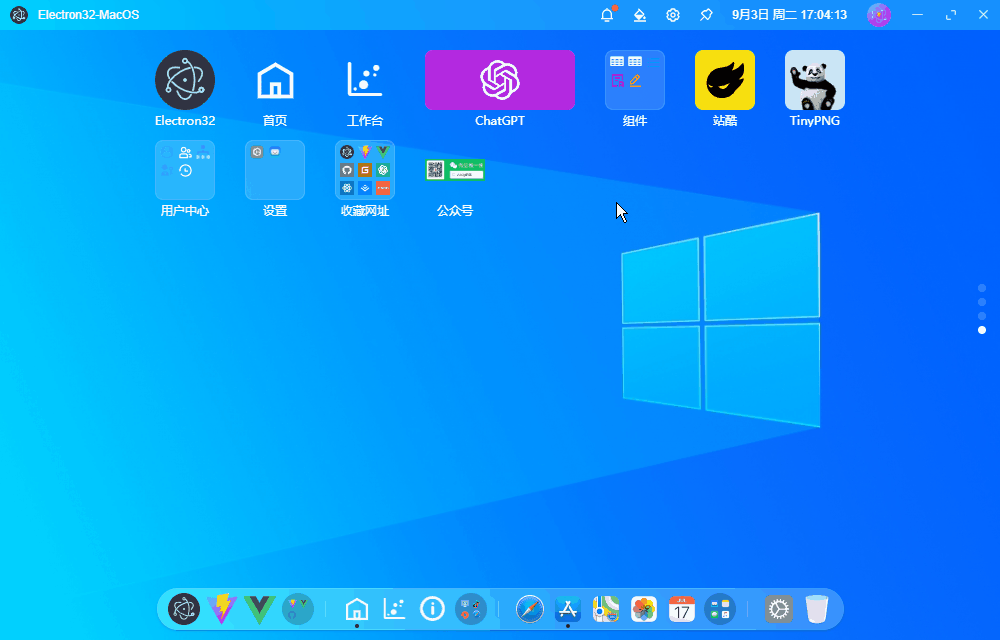Select the home icon in the dock
Image resolution: width=1000 pixels, height=640 pixels.
click(x=357, y=609)
